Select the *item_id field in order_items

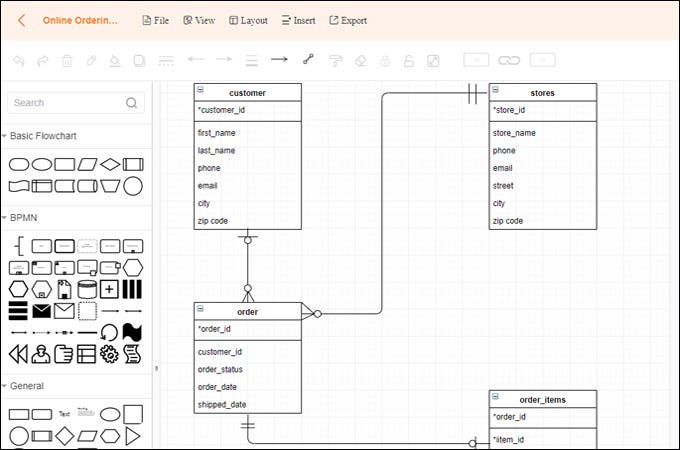[x=543, y=440]
